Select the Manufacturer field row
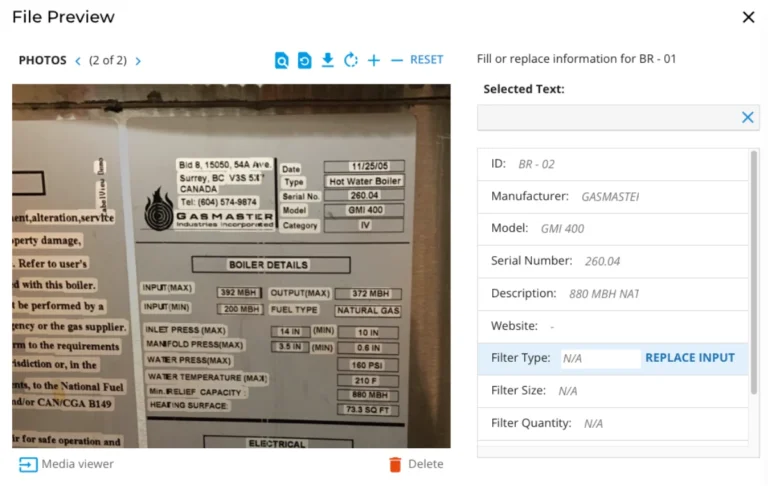Viewport: 768px width, 486px height. 612,196
